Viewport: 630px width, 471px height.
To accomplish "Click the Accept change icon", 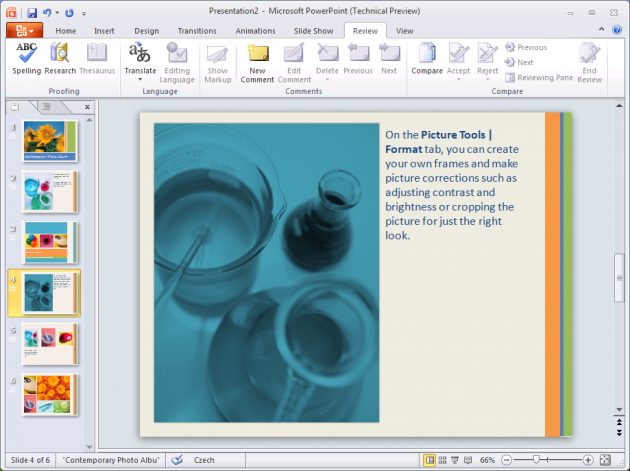I will [x=458, y=53].
